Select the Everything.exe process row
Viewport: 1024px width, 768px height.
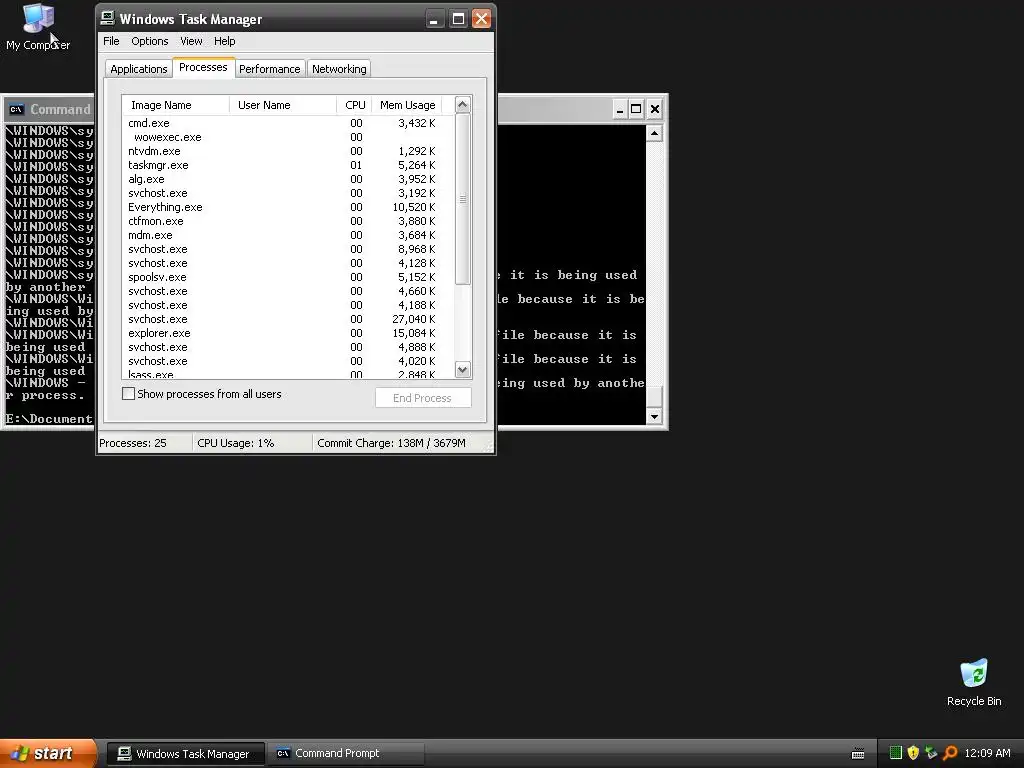coord(287,208)
